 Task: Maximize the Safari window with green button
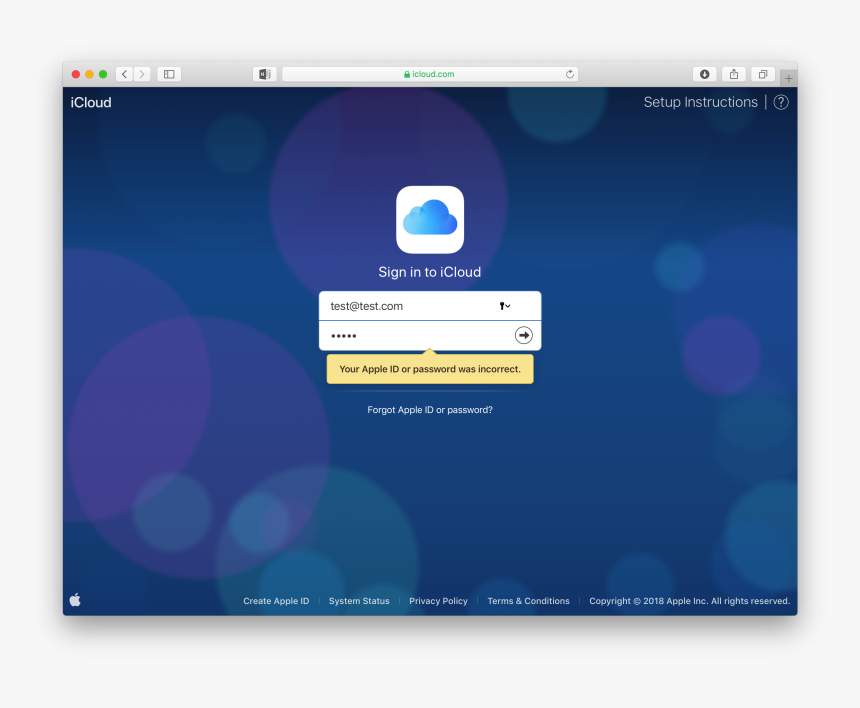[x=103, y=74]
